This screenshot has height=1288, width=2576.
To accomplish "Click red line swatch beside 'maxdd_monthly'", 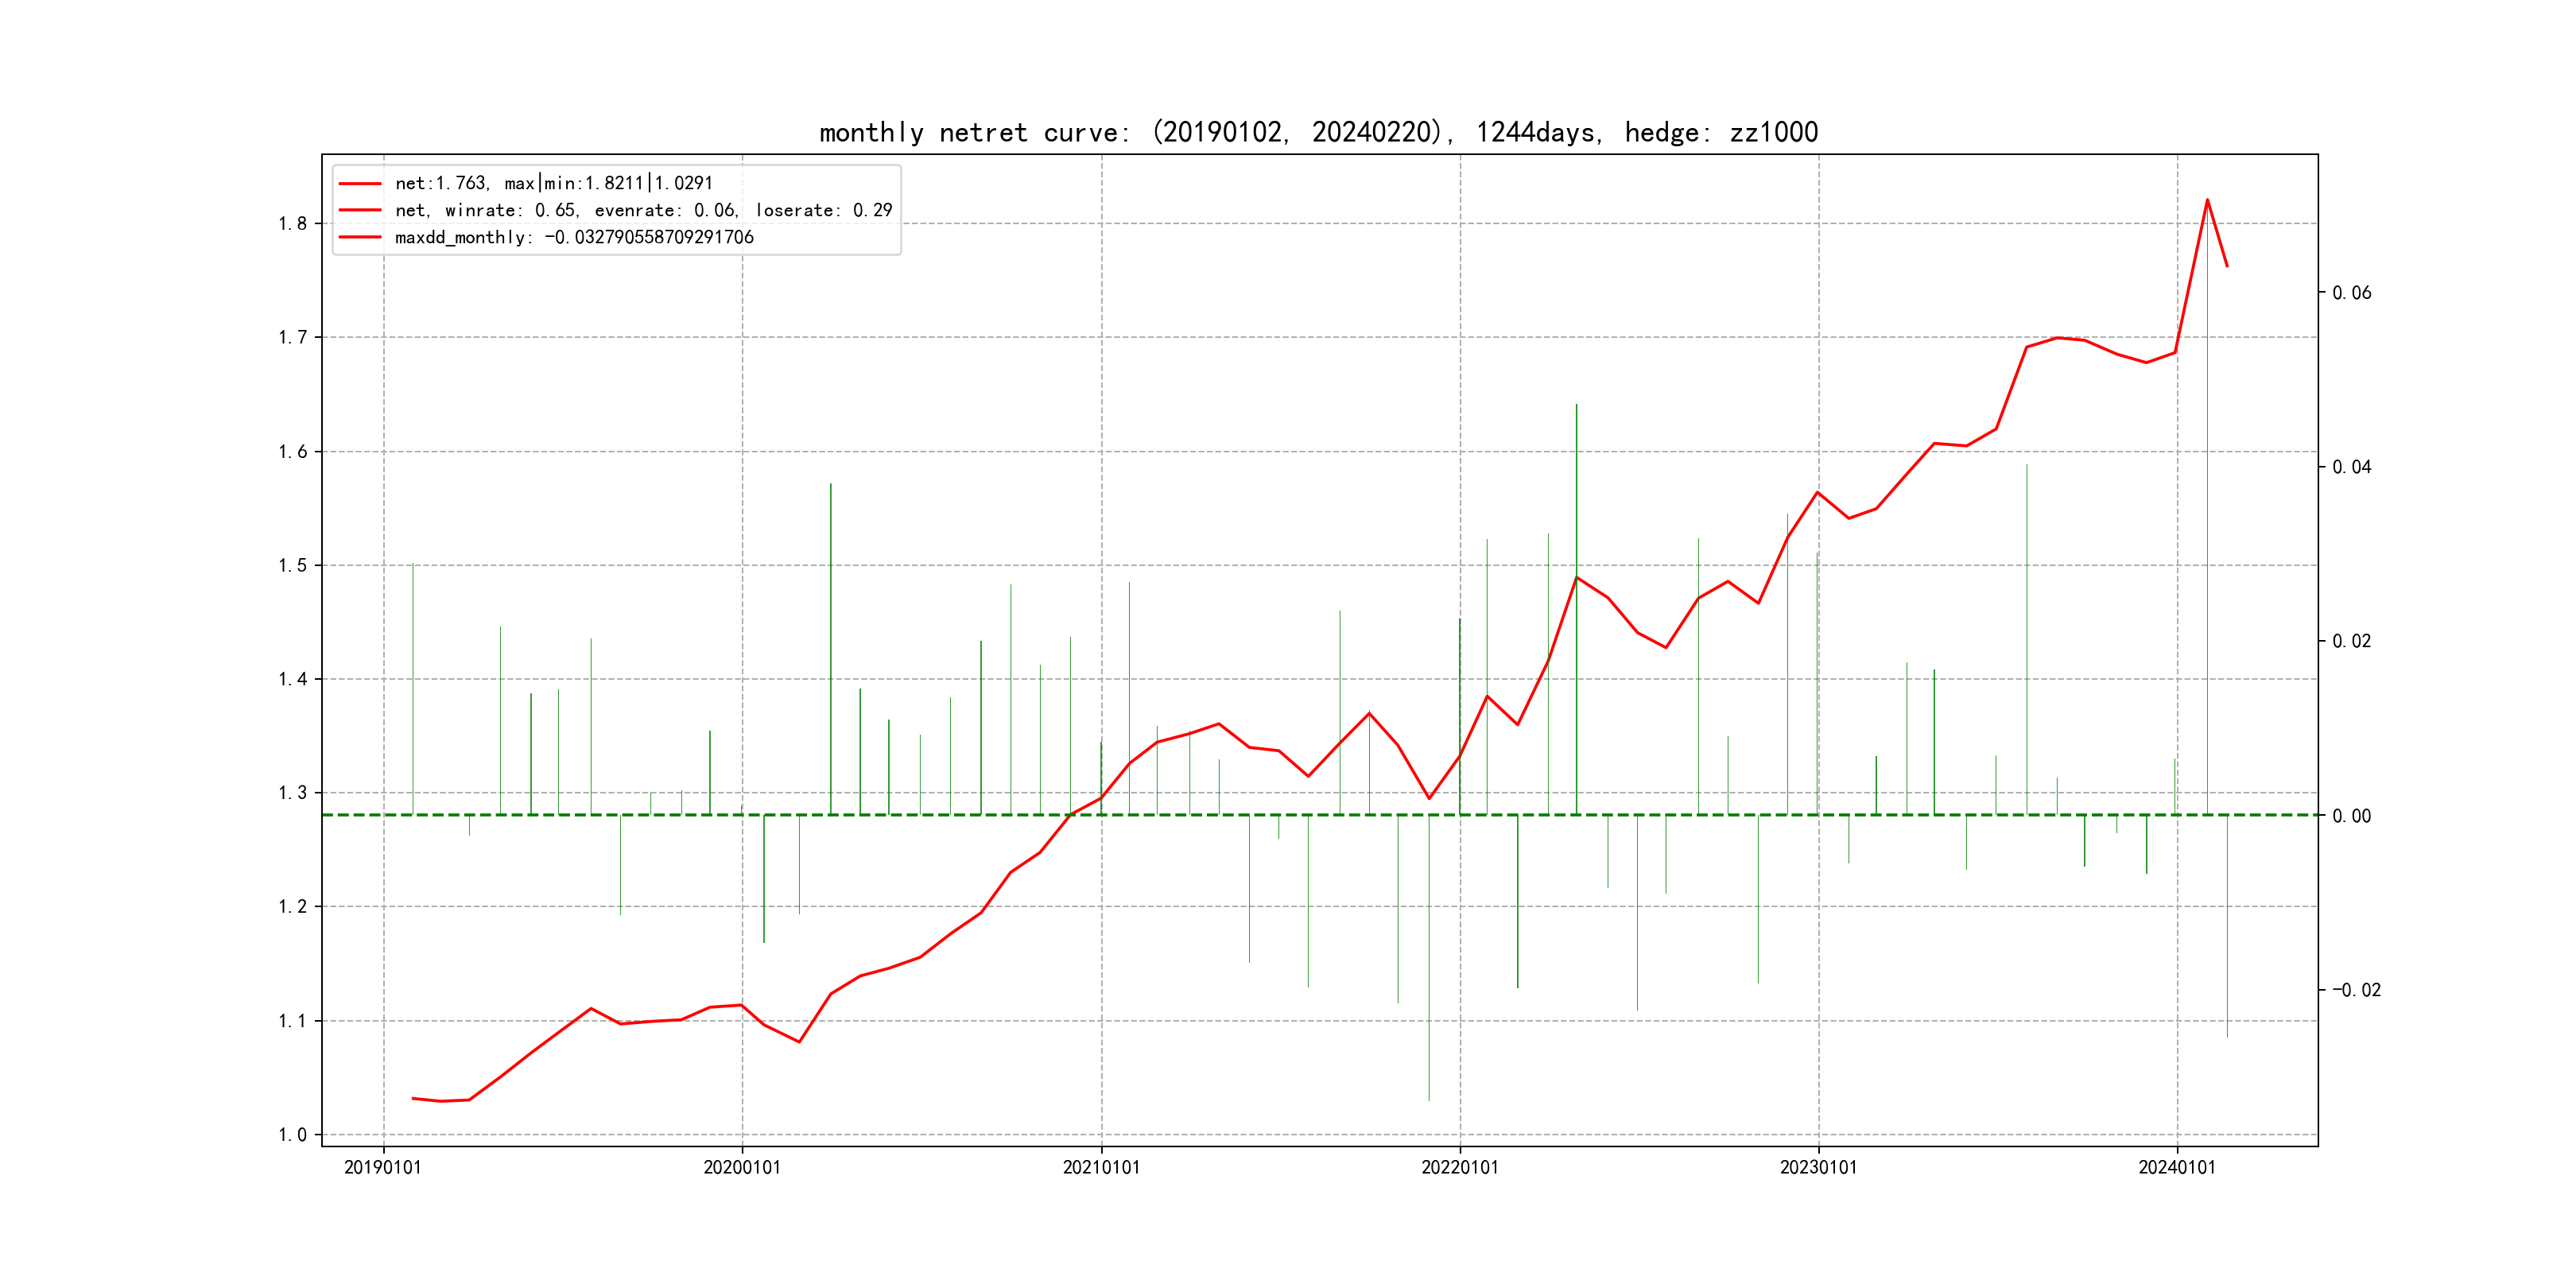I will pyautogui.click(x=360, y=237).
